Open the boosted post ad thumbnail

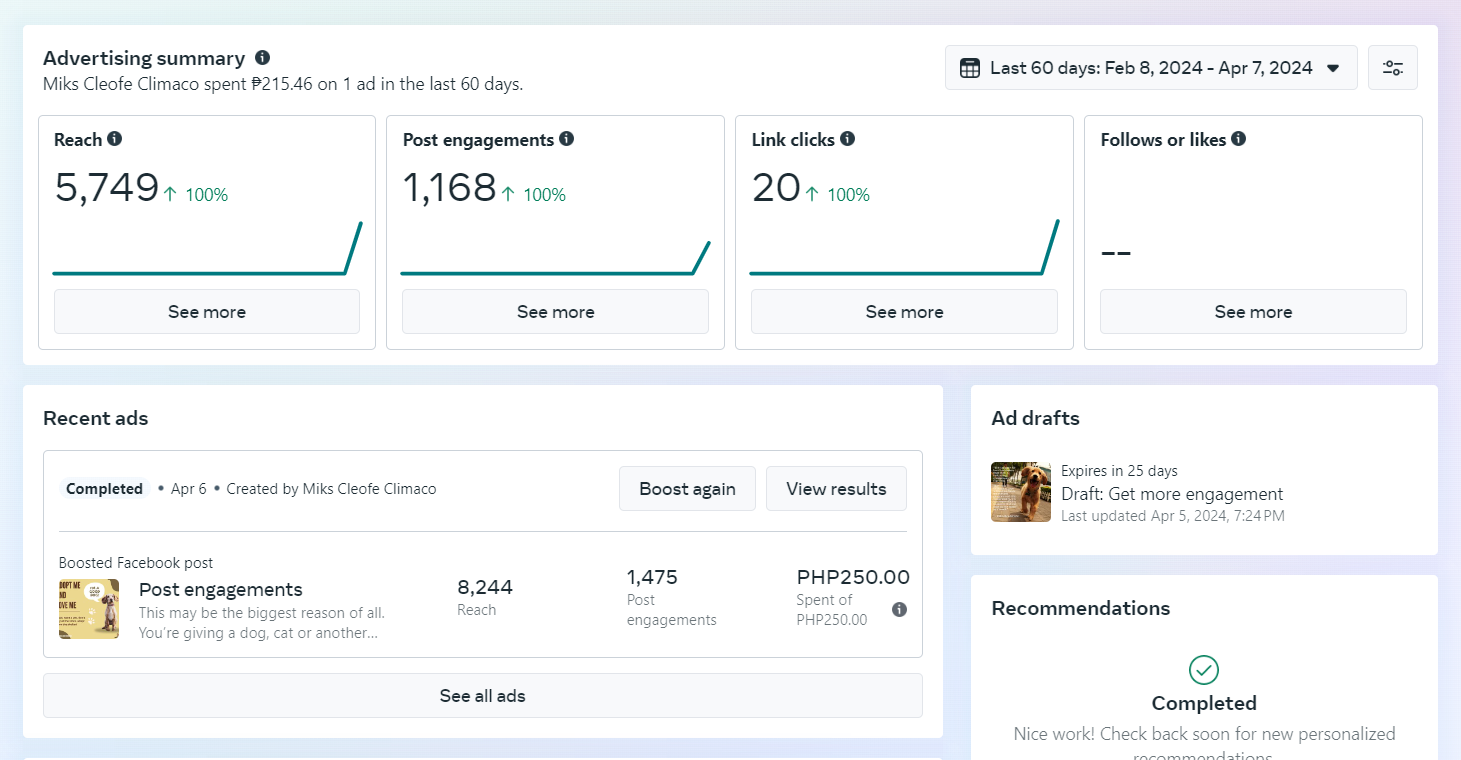click(89, 609)
